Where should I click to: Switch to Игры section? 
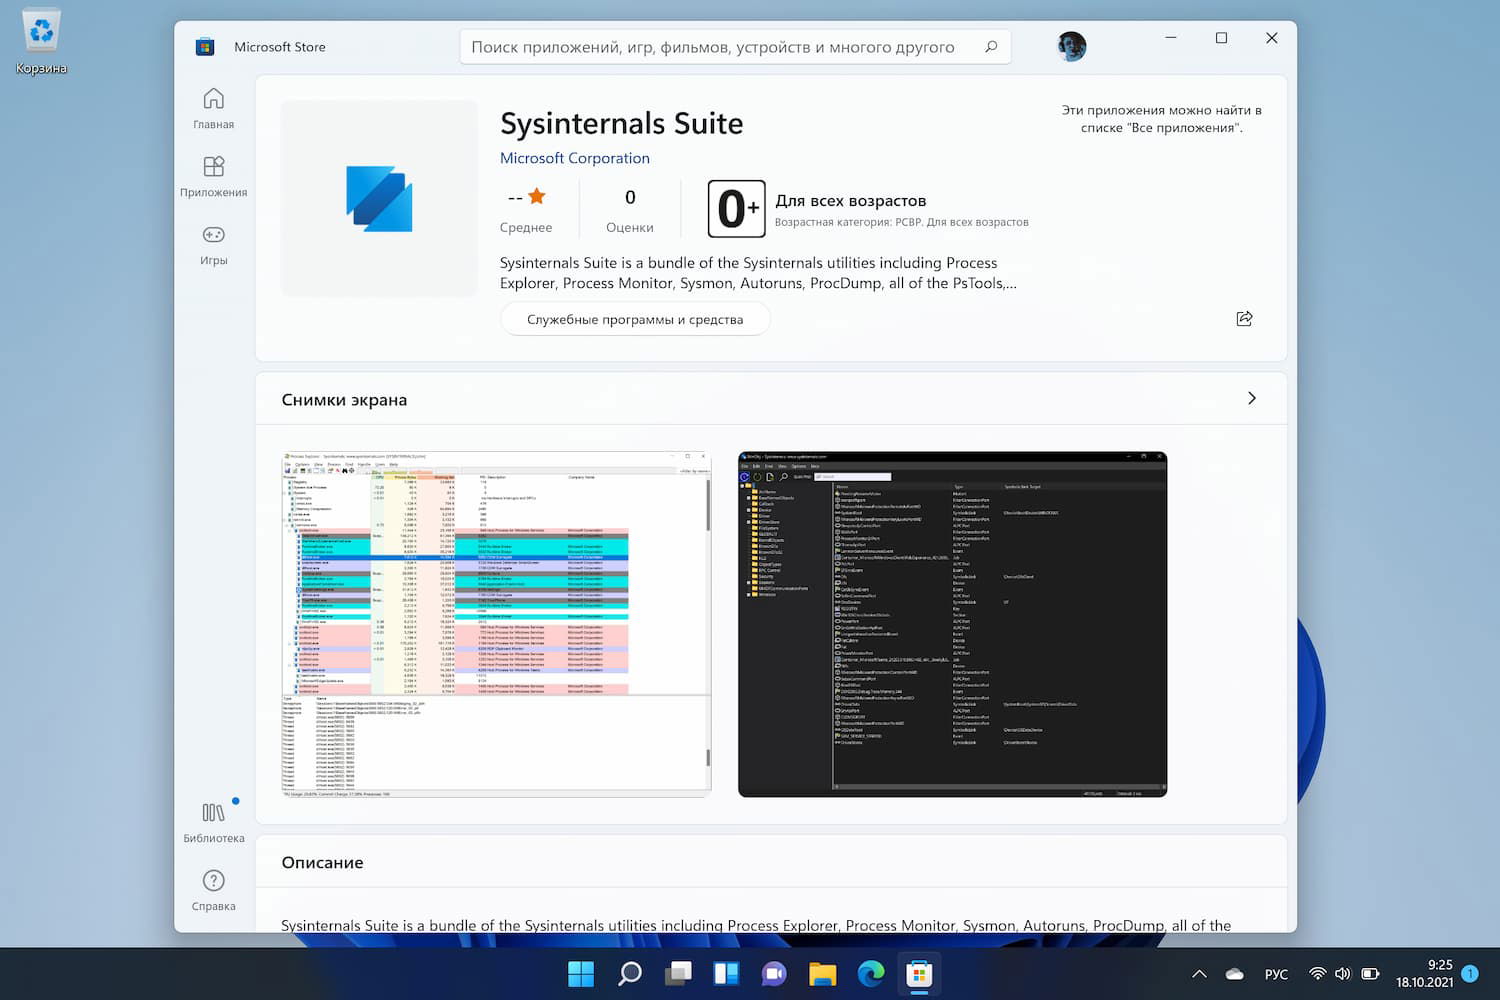click(x=213, y=245)
